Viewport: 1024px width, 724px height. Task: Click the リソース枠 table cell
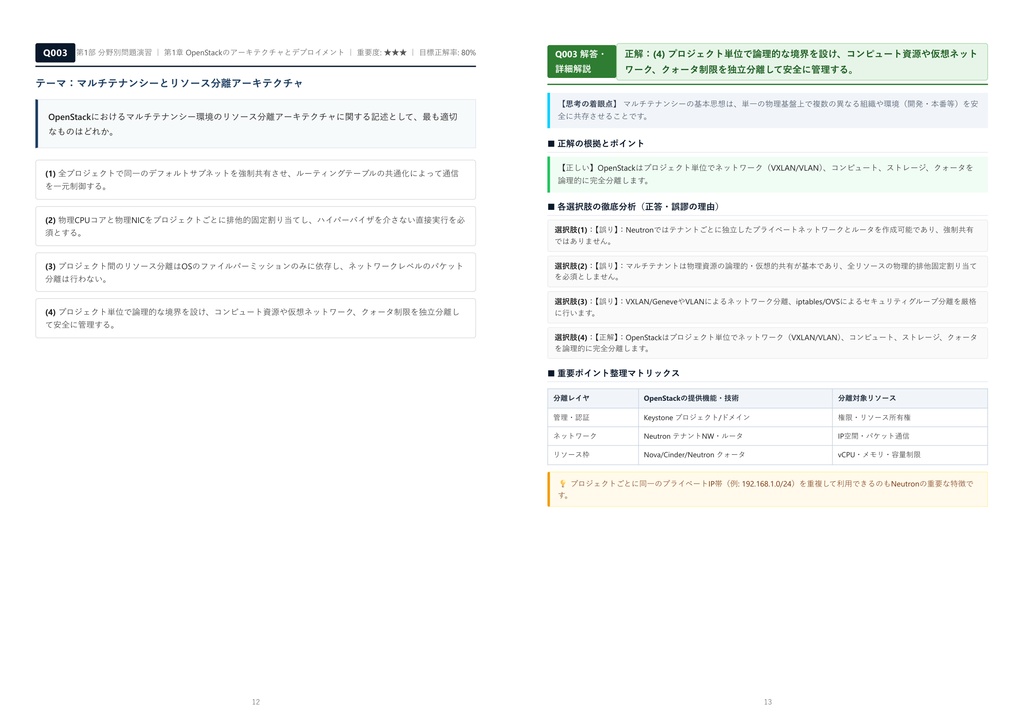click(x=593, y=454)
